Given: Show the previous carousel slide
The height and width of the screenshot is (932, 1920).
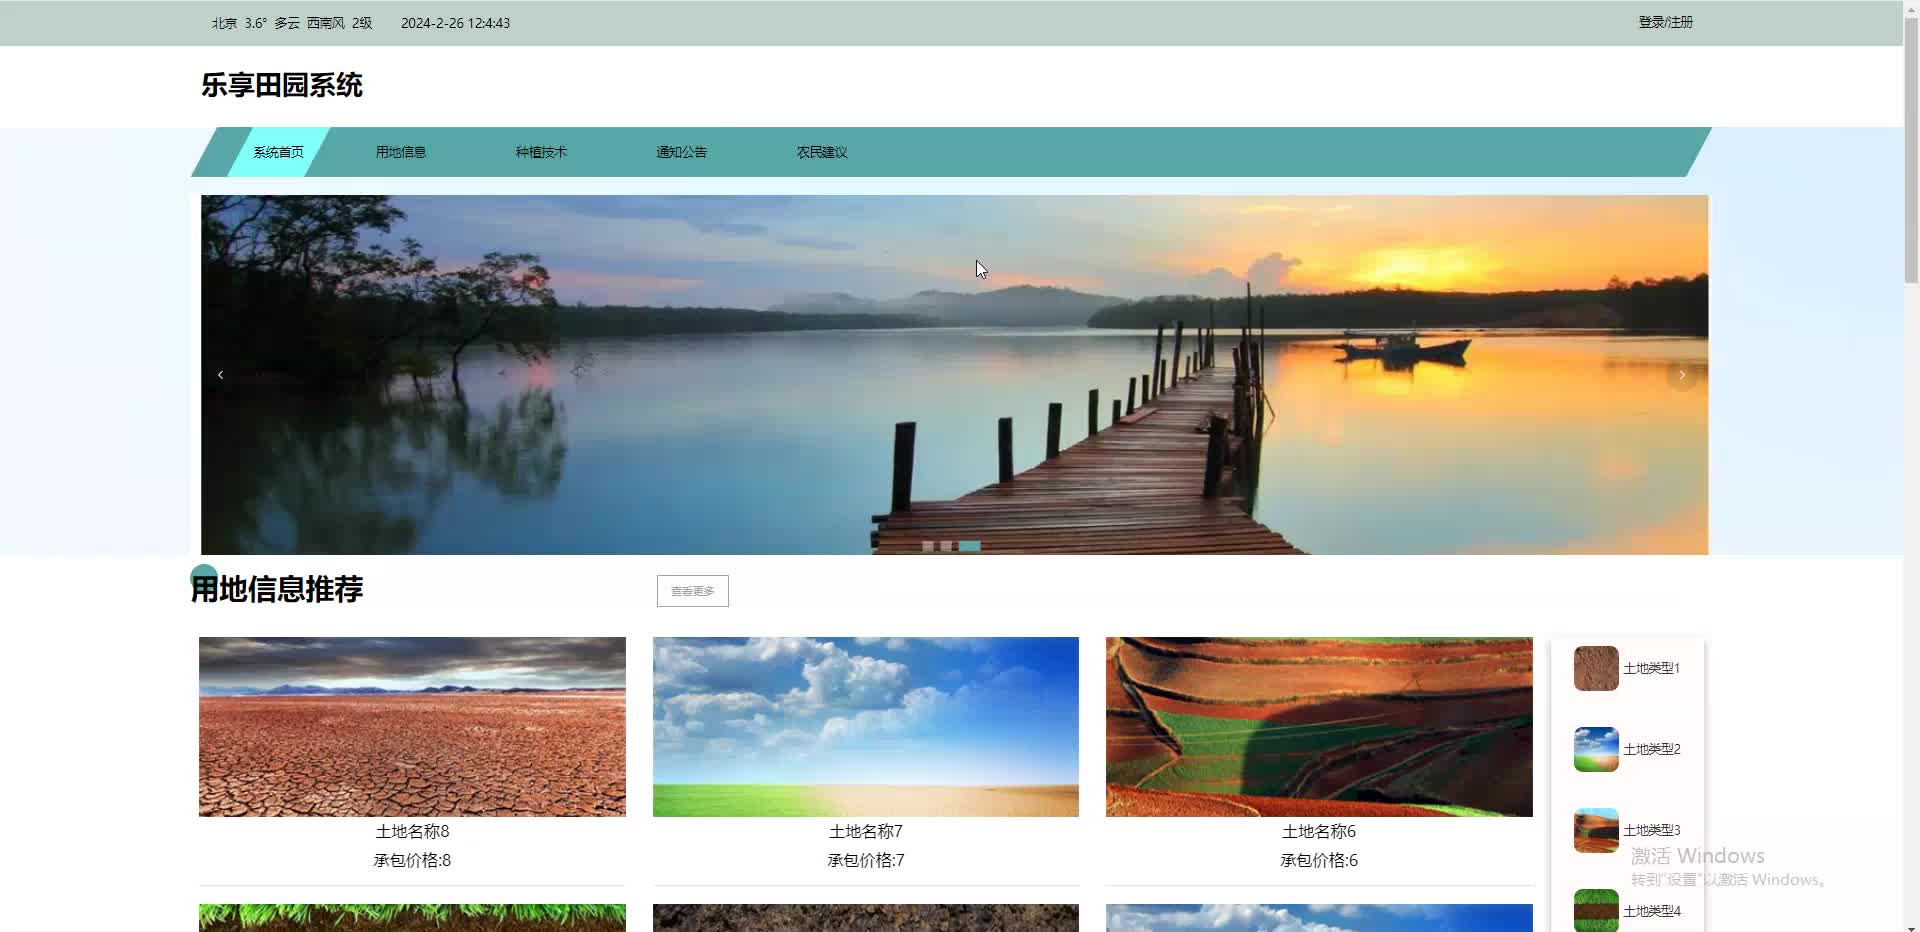Looking at the screenshot, I should coord(221,375).
